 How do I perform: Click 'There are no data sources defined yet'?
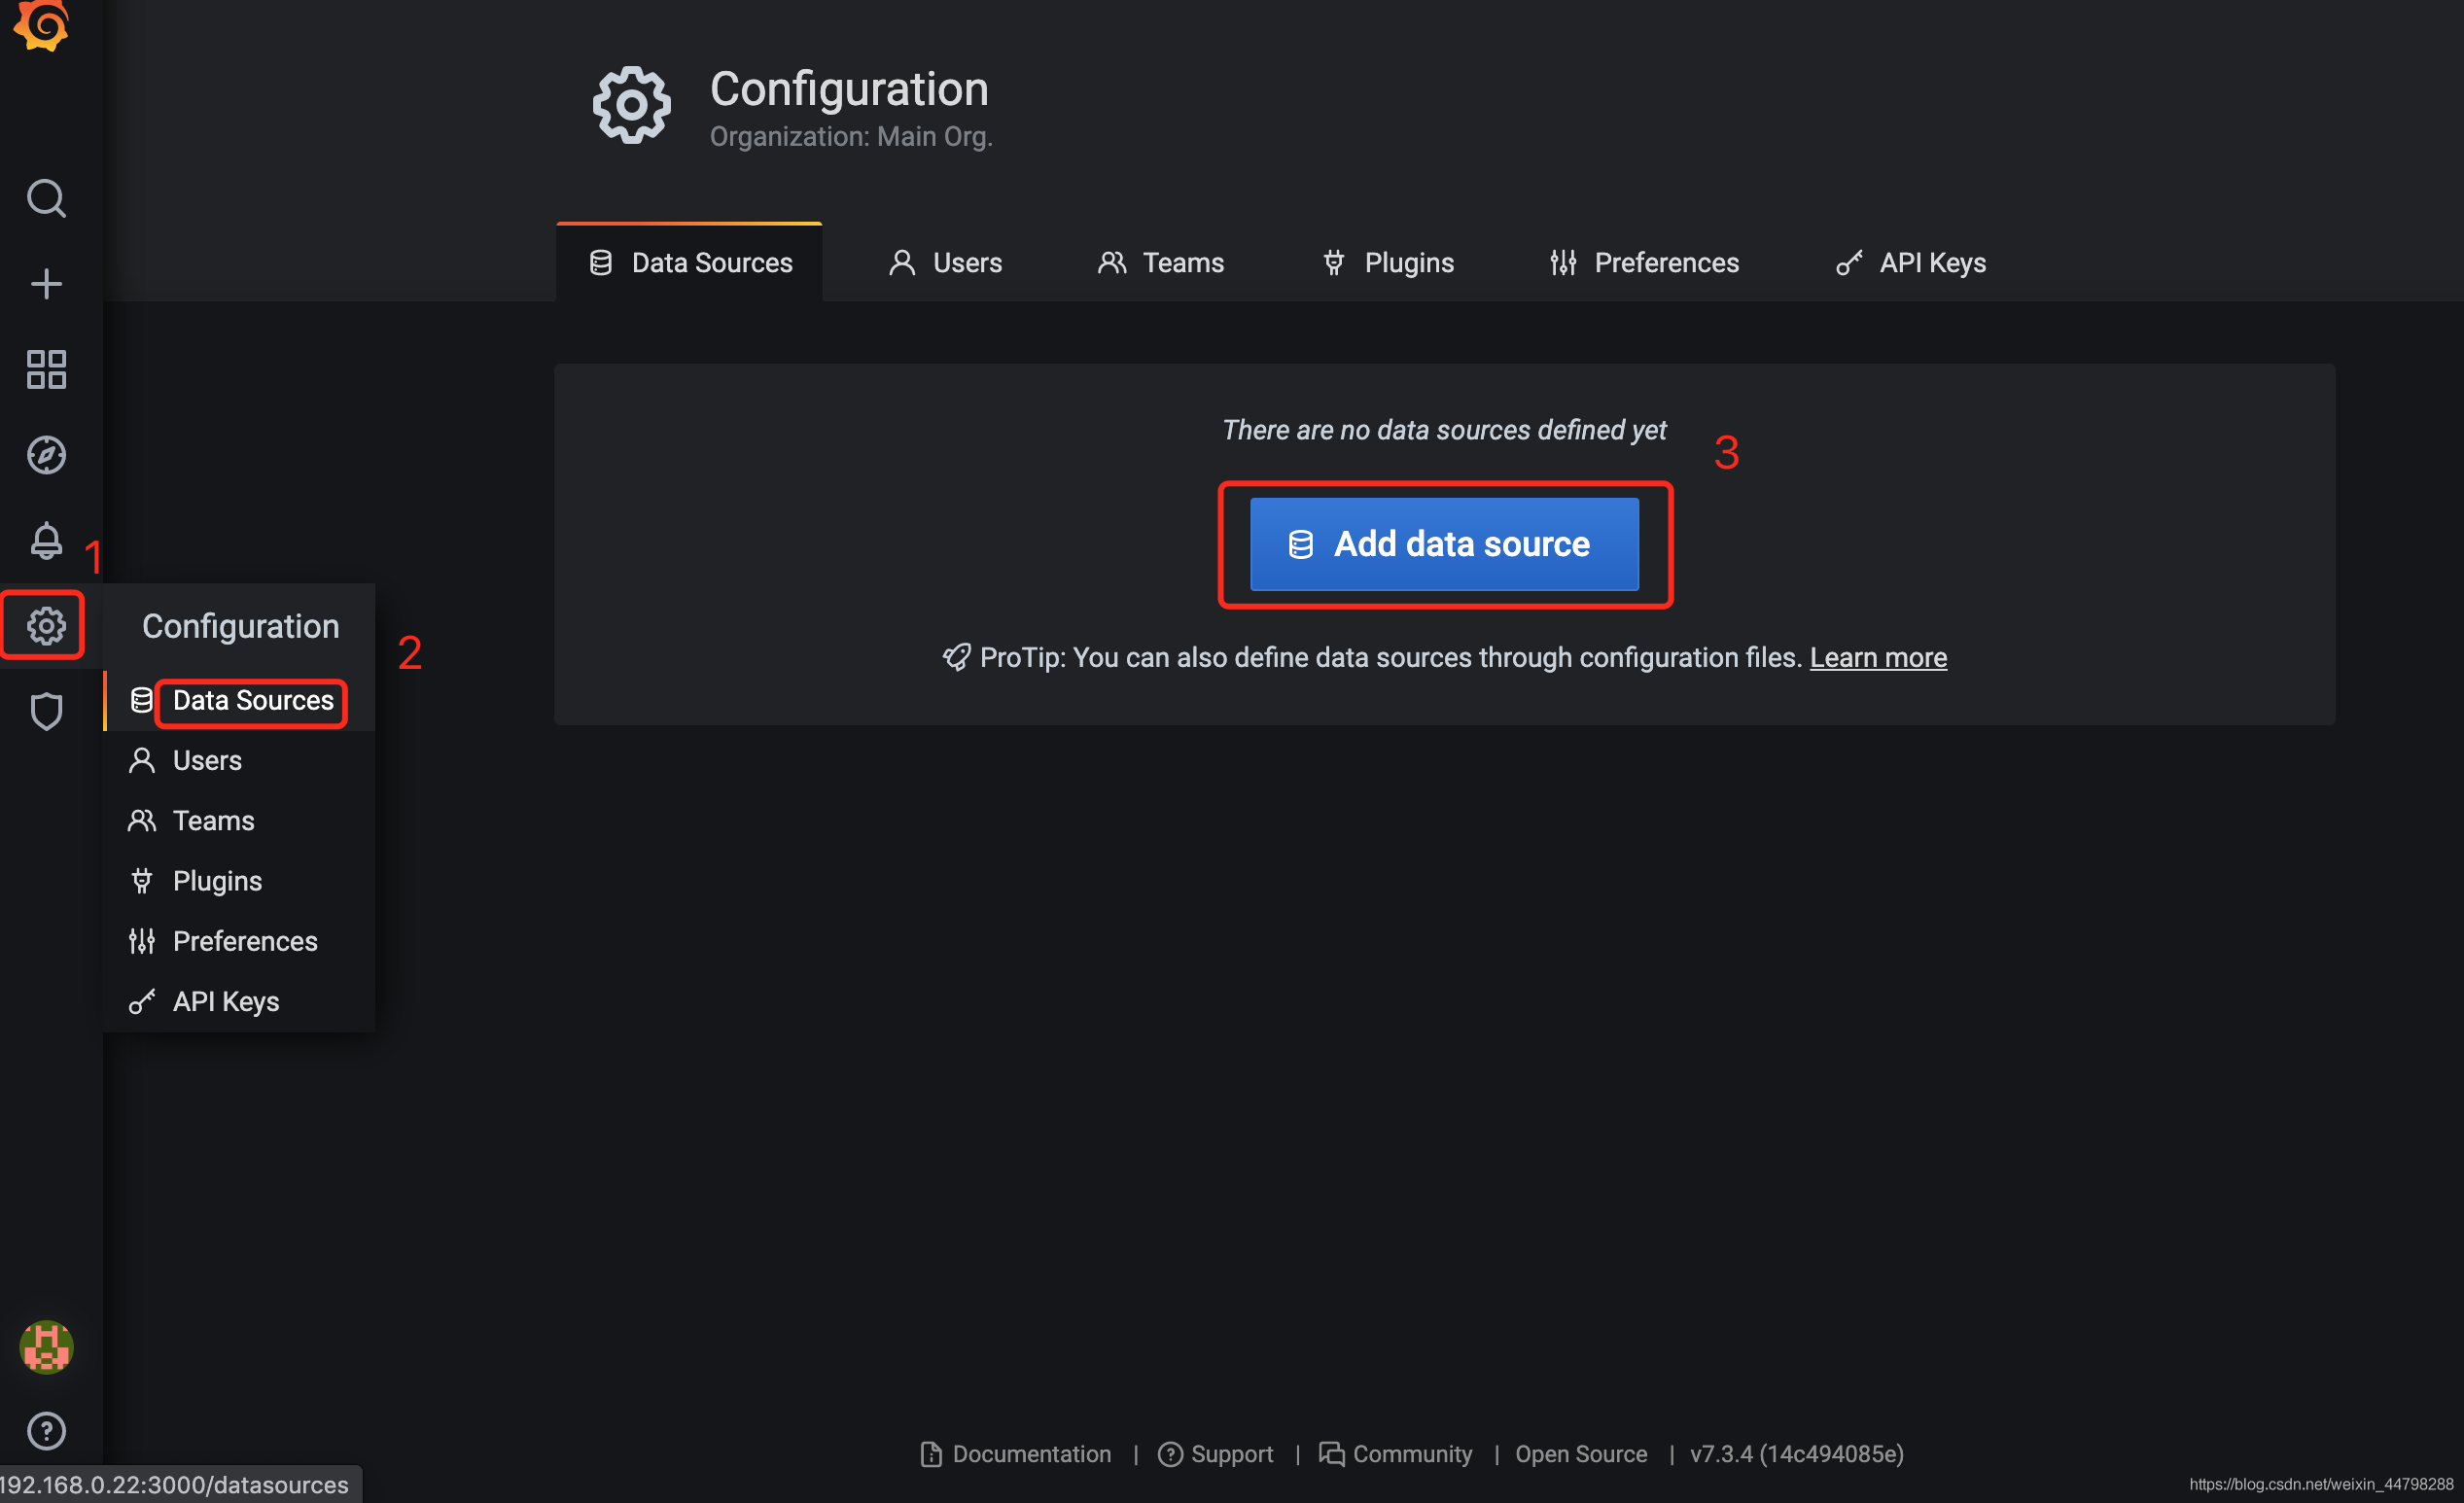tap(1444, 430)
